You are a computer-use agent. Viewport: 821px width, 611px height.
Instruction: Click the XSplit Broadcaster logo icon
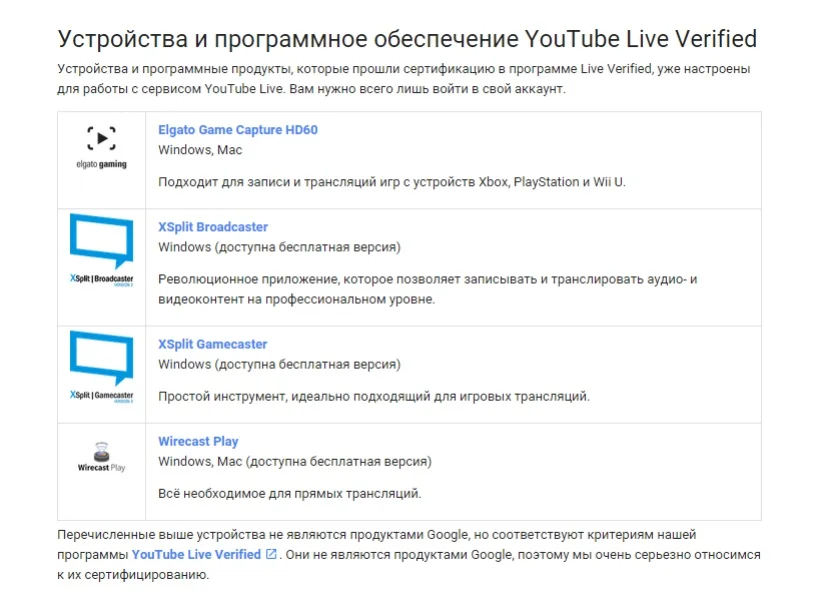pos(101,243)
